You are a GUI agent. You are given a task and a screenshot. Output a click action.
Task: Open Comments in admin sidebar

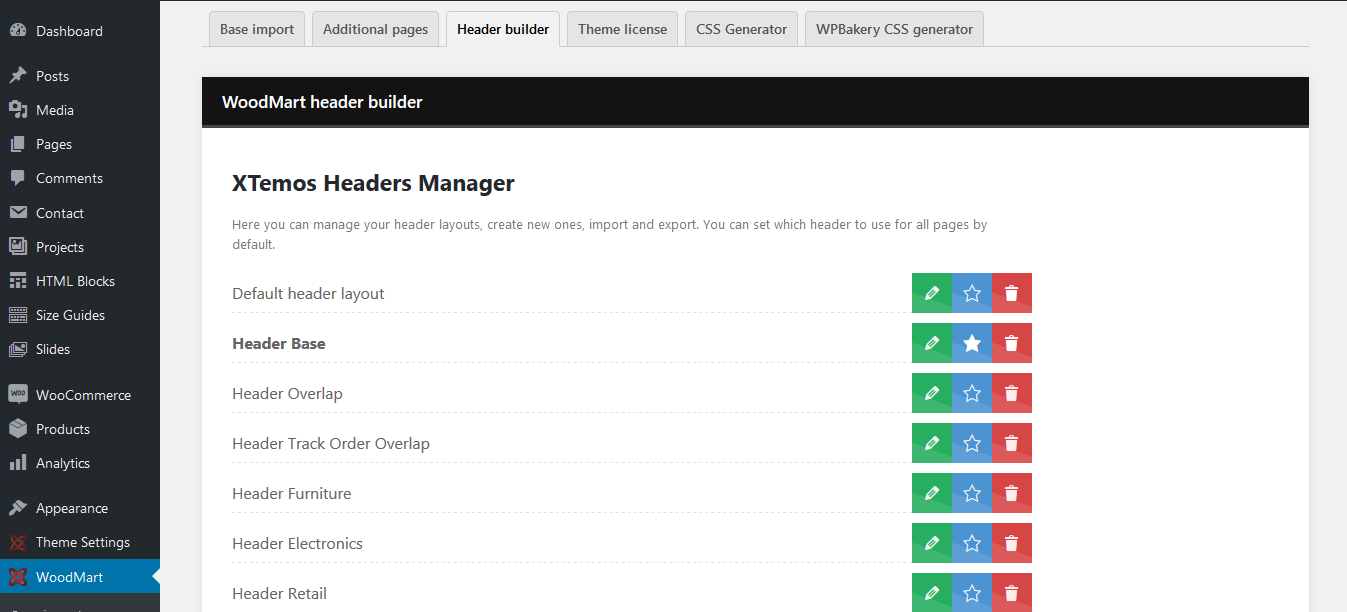point(80,178)
